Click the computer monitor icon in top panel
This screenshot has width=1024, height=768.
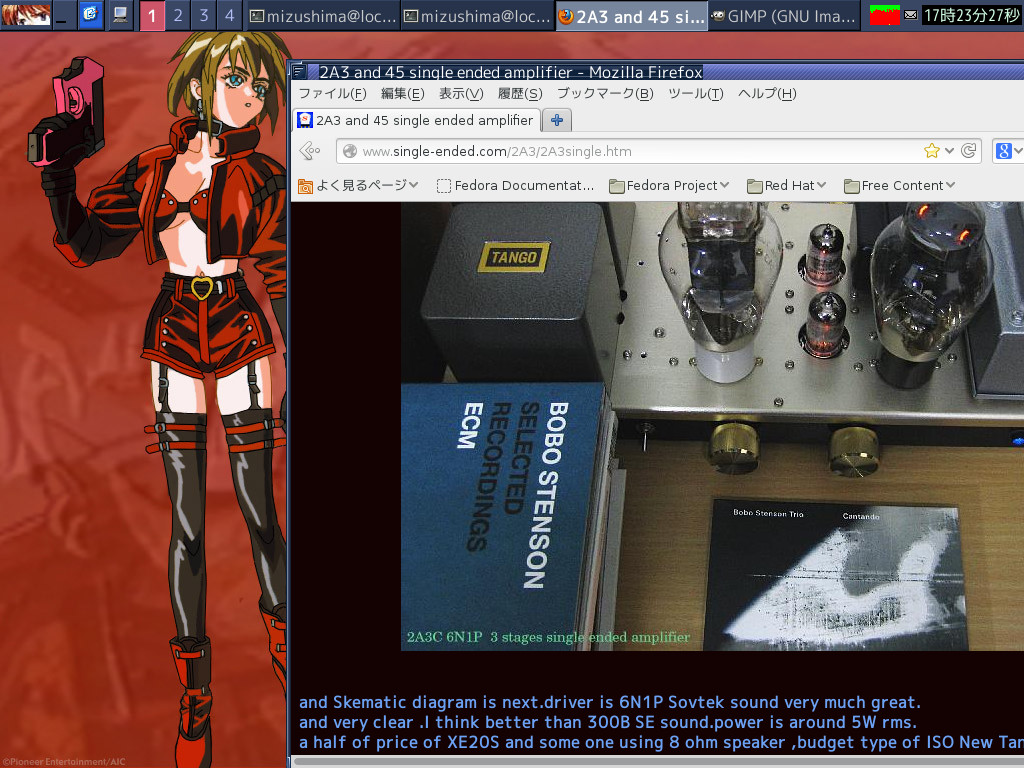(x=120, y=15)
